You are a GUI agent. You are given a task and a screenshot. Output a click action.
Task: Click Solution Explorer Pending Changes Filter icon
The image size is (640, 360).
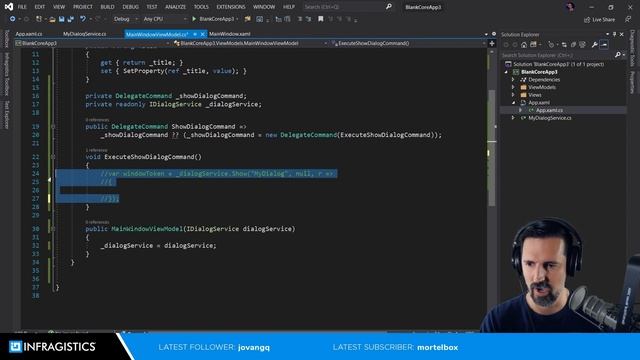pos(551,45)
